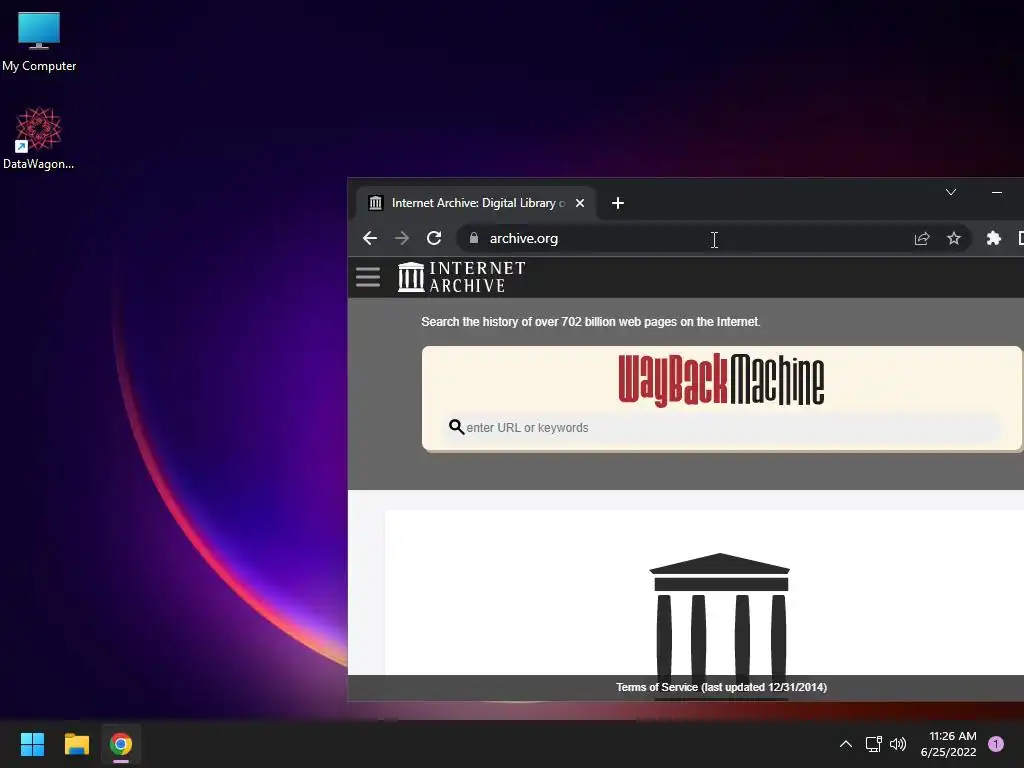
Task: Bookmark this tab with star icon
Action: [953, 238]
